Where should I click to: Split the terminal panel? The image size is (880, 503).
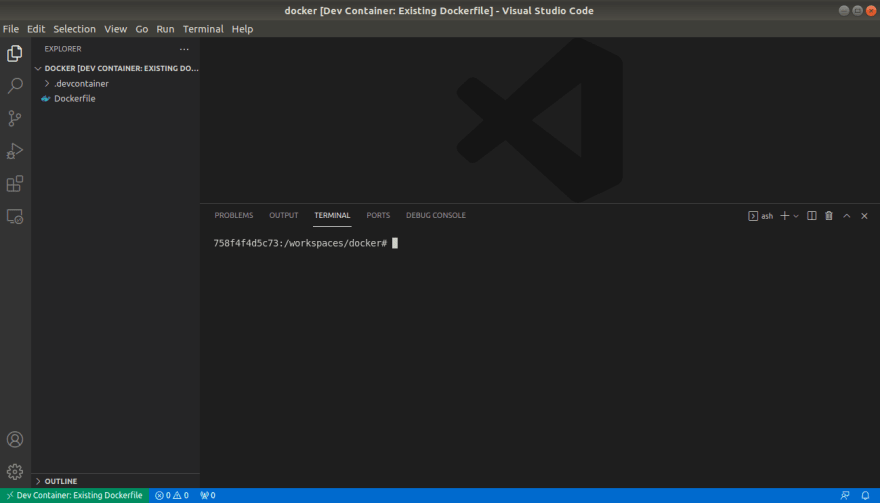(812, 216)
